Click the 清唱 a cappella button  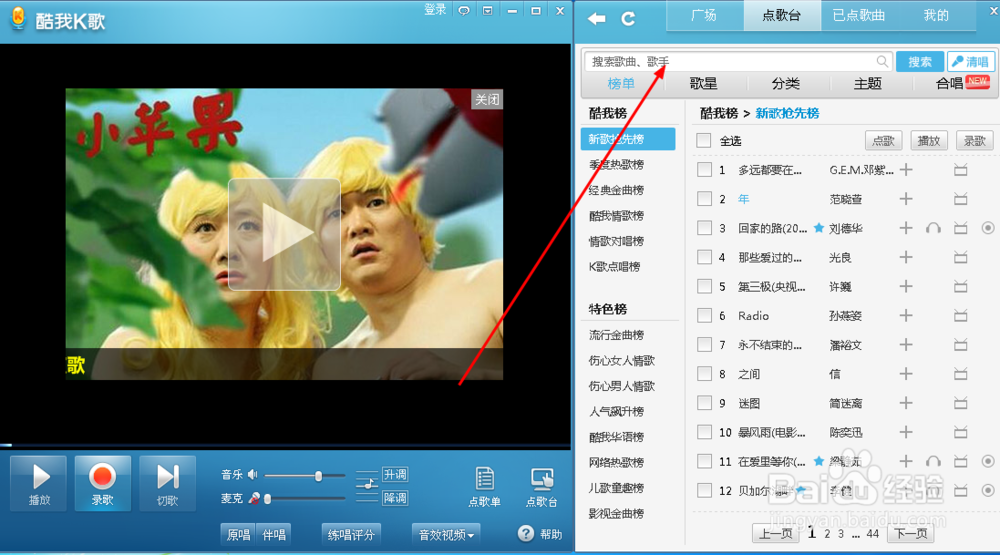(x=970, y=61)
